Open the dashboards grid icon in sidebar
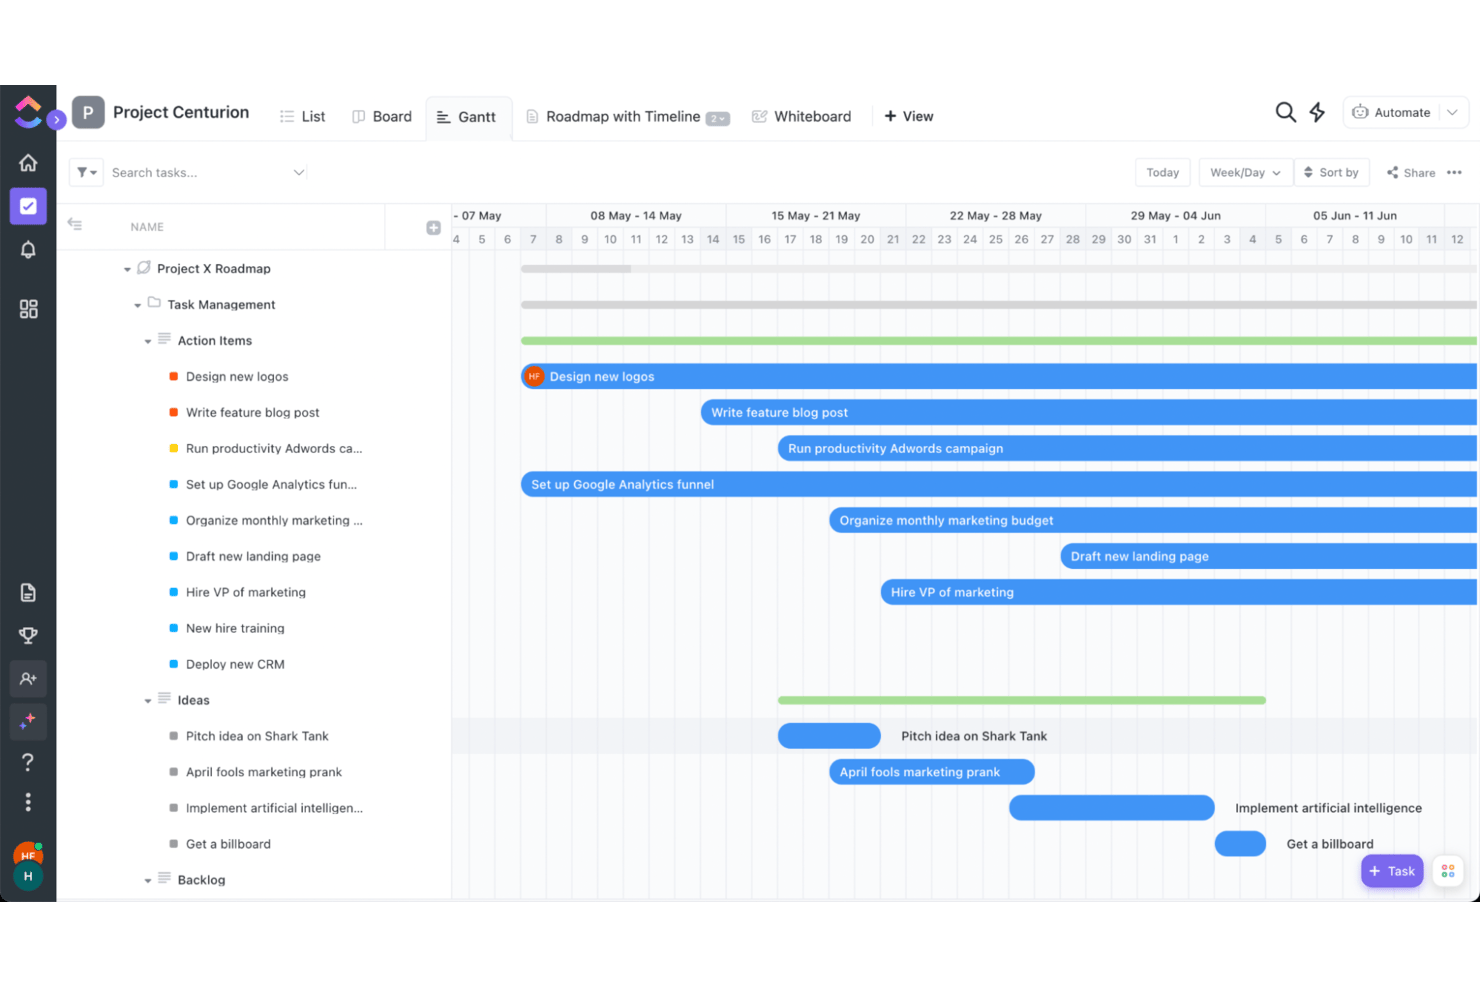The image size is (1480, 987). click(x=28, y=309)
